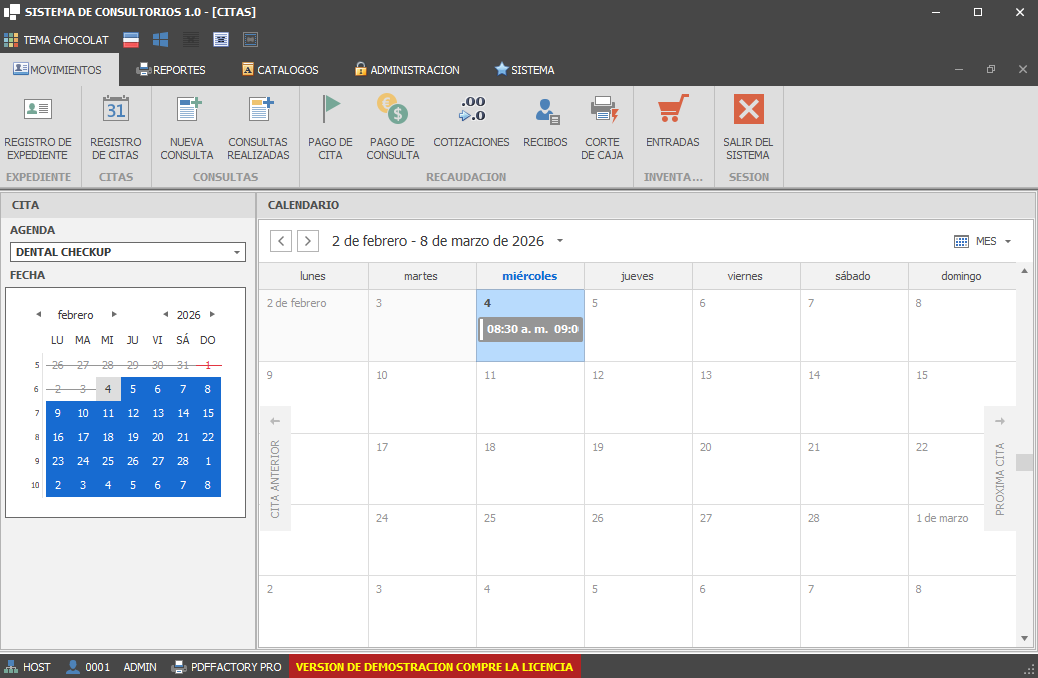Jump to Proxima Cita
The image size is (1038, 678).
click(x=999, y=468)
